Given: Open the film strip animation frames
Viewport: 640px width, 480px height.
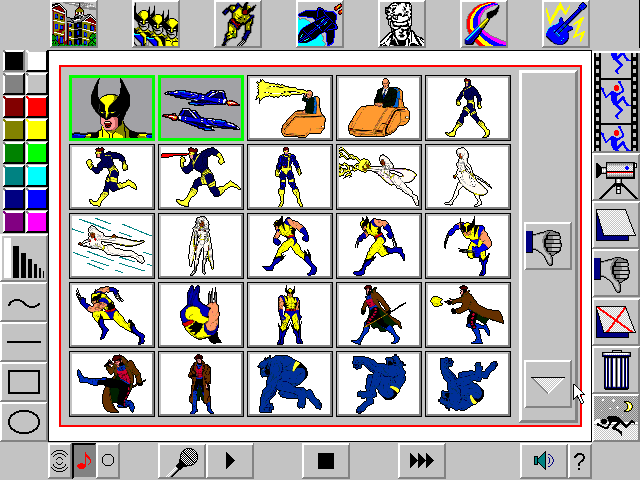Looking at the screenshot, I should point(616,102).
